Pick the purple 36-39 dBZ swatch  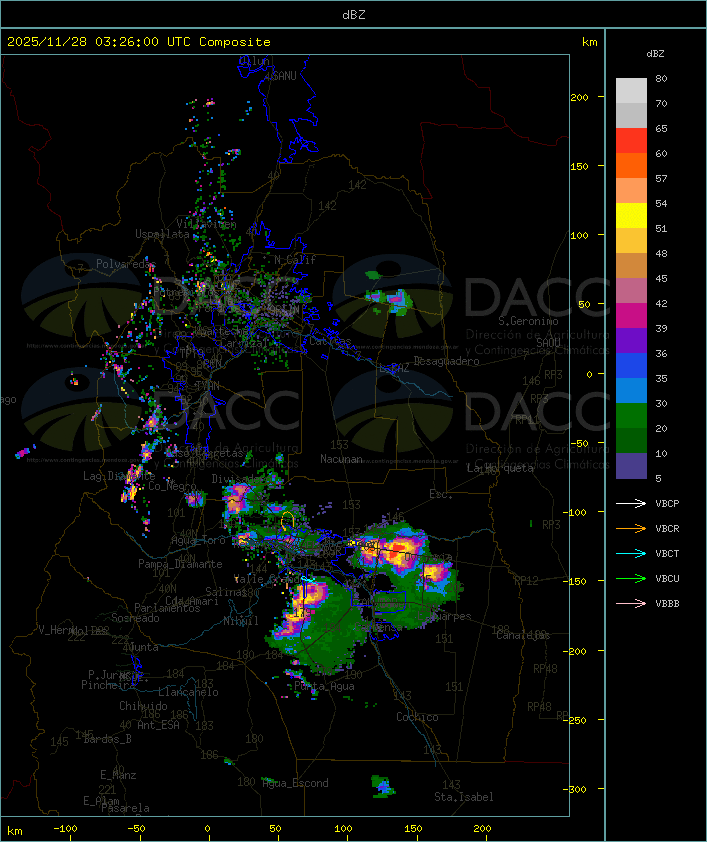click(631, 340)
